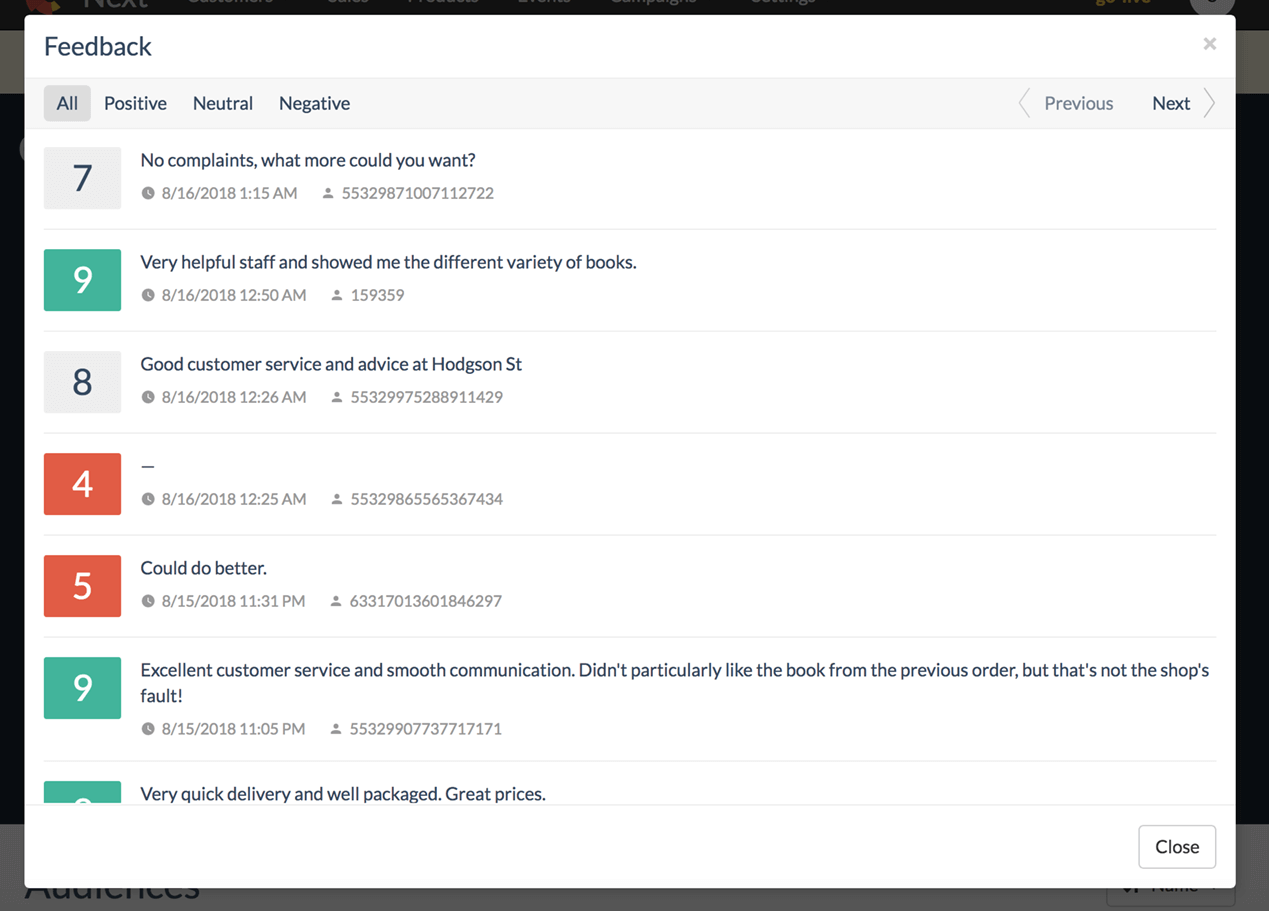Viewport: 1269px width, 911px height.
Task: Click person icon beside 63317013601846297
Action: click(336, 601)
